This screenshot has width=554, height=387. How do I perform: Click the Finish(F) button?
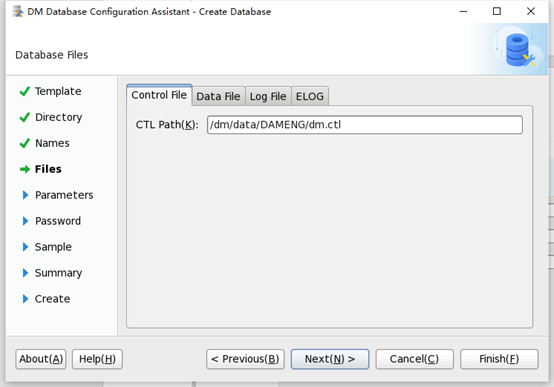499,359
